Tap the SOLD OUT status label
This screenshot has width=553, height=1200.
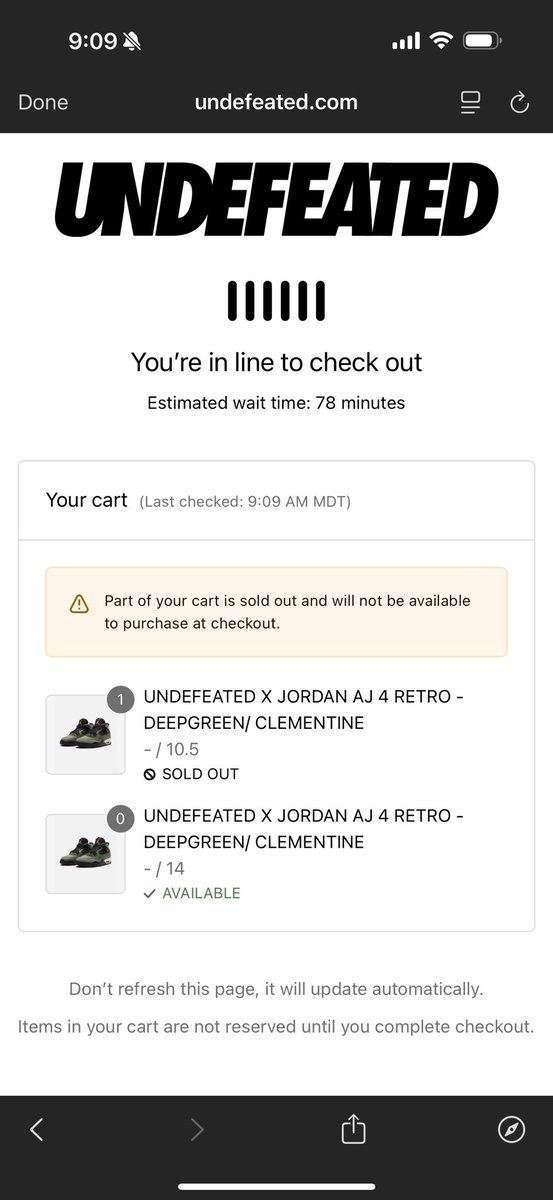pos(191,774)
